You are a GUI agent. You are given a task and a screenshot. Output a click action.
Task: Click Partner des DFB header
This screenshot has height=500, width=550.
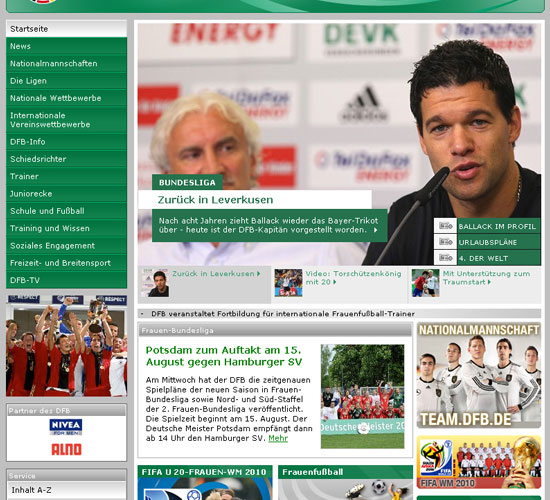(x=66, y=410)
